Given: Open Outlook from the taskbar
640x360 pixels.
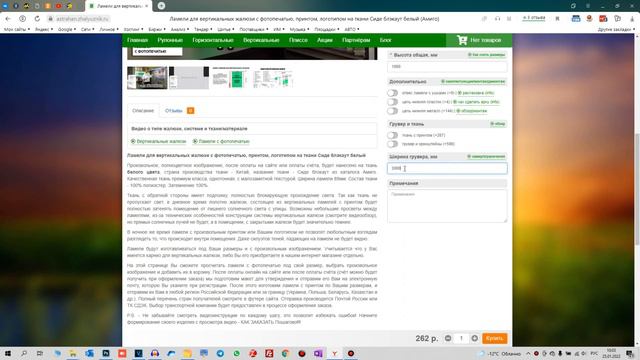Looking at the screenshot, I should coord(89,353).
